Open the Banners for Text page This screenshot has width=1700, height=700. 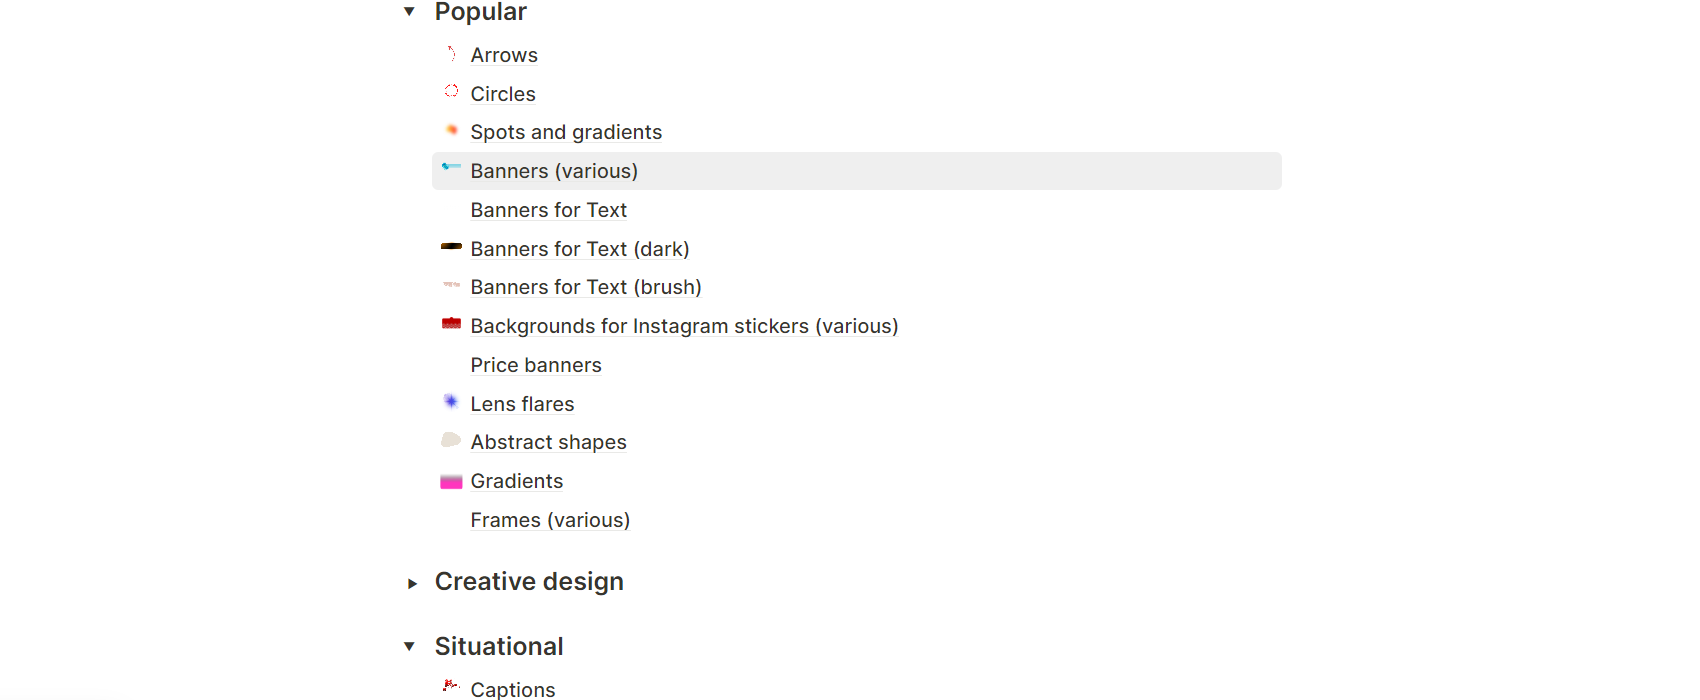[x=548, y=211]
